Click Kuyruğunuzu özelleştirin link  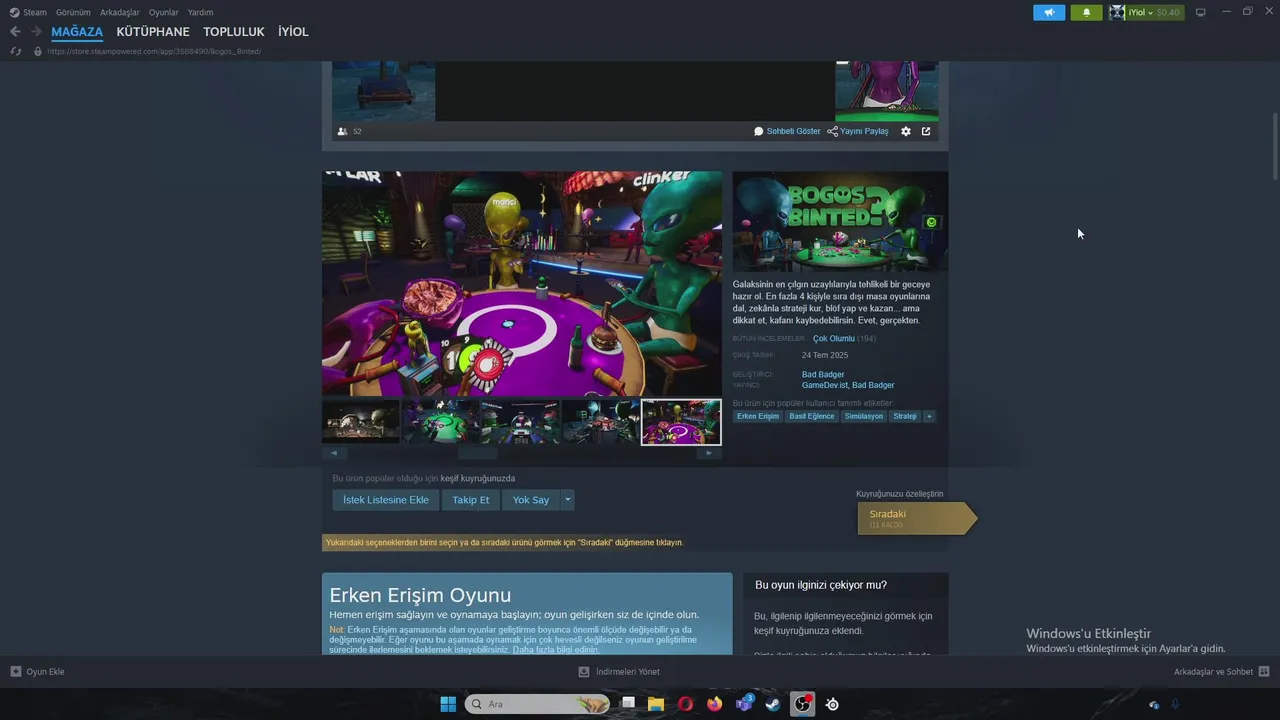900,494
